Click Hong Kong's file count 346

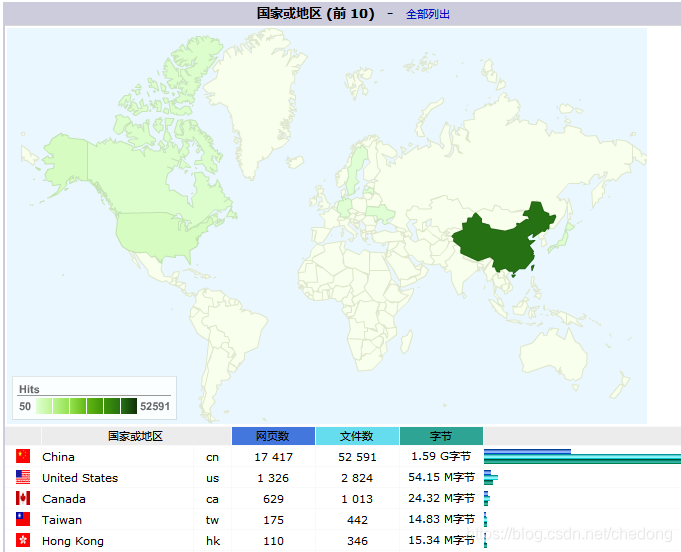pyautogui.click(x=357, y=541)
